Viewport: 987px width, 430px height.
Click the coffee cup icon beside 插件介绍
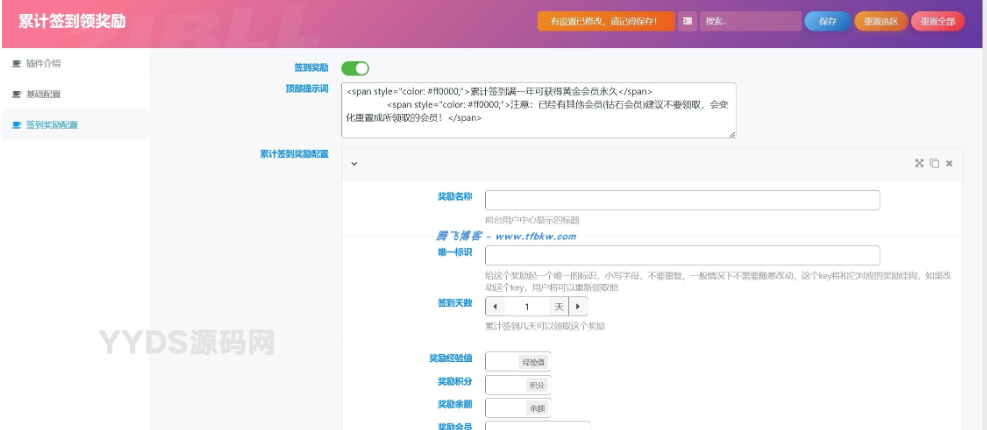[16, 63]
